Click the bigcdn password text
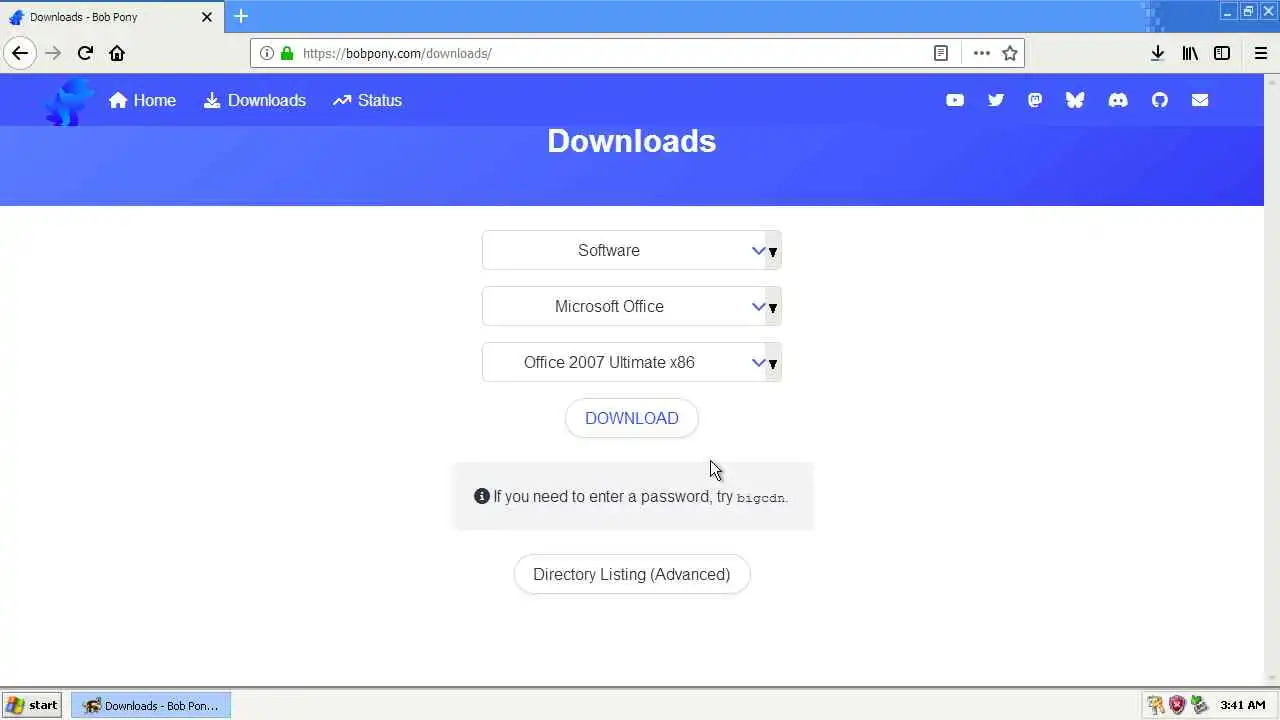This screenshot has width=1280, height=720. click(x=761, y=498)
